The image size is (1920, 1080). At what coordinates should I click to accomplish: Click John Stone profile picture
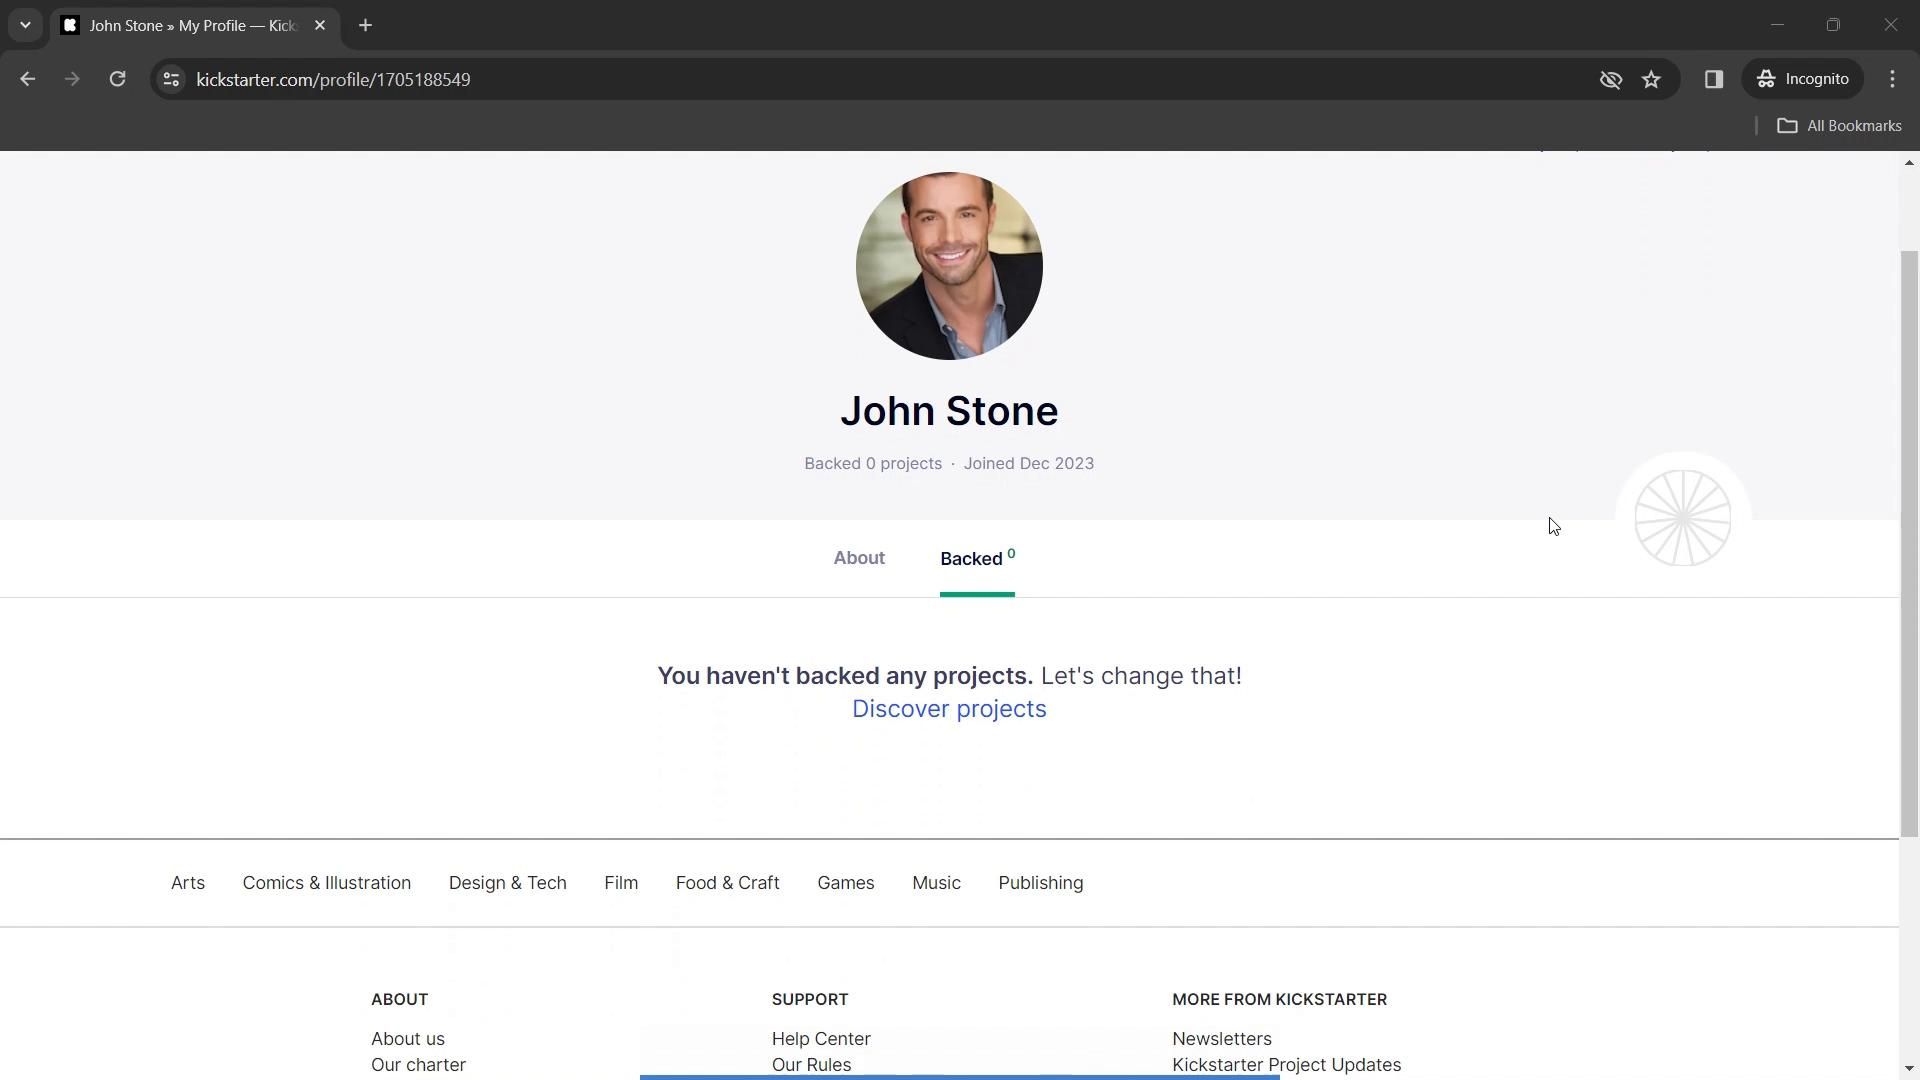click(x=949, y=266)
